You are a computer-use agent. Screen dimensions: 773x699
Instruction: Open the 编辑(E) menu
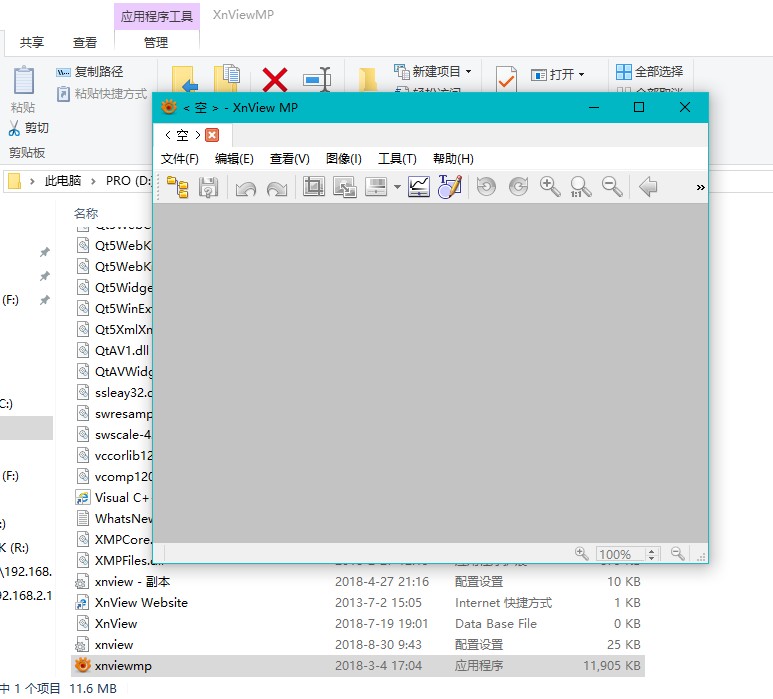234,159
